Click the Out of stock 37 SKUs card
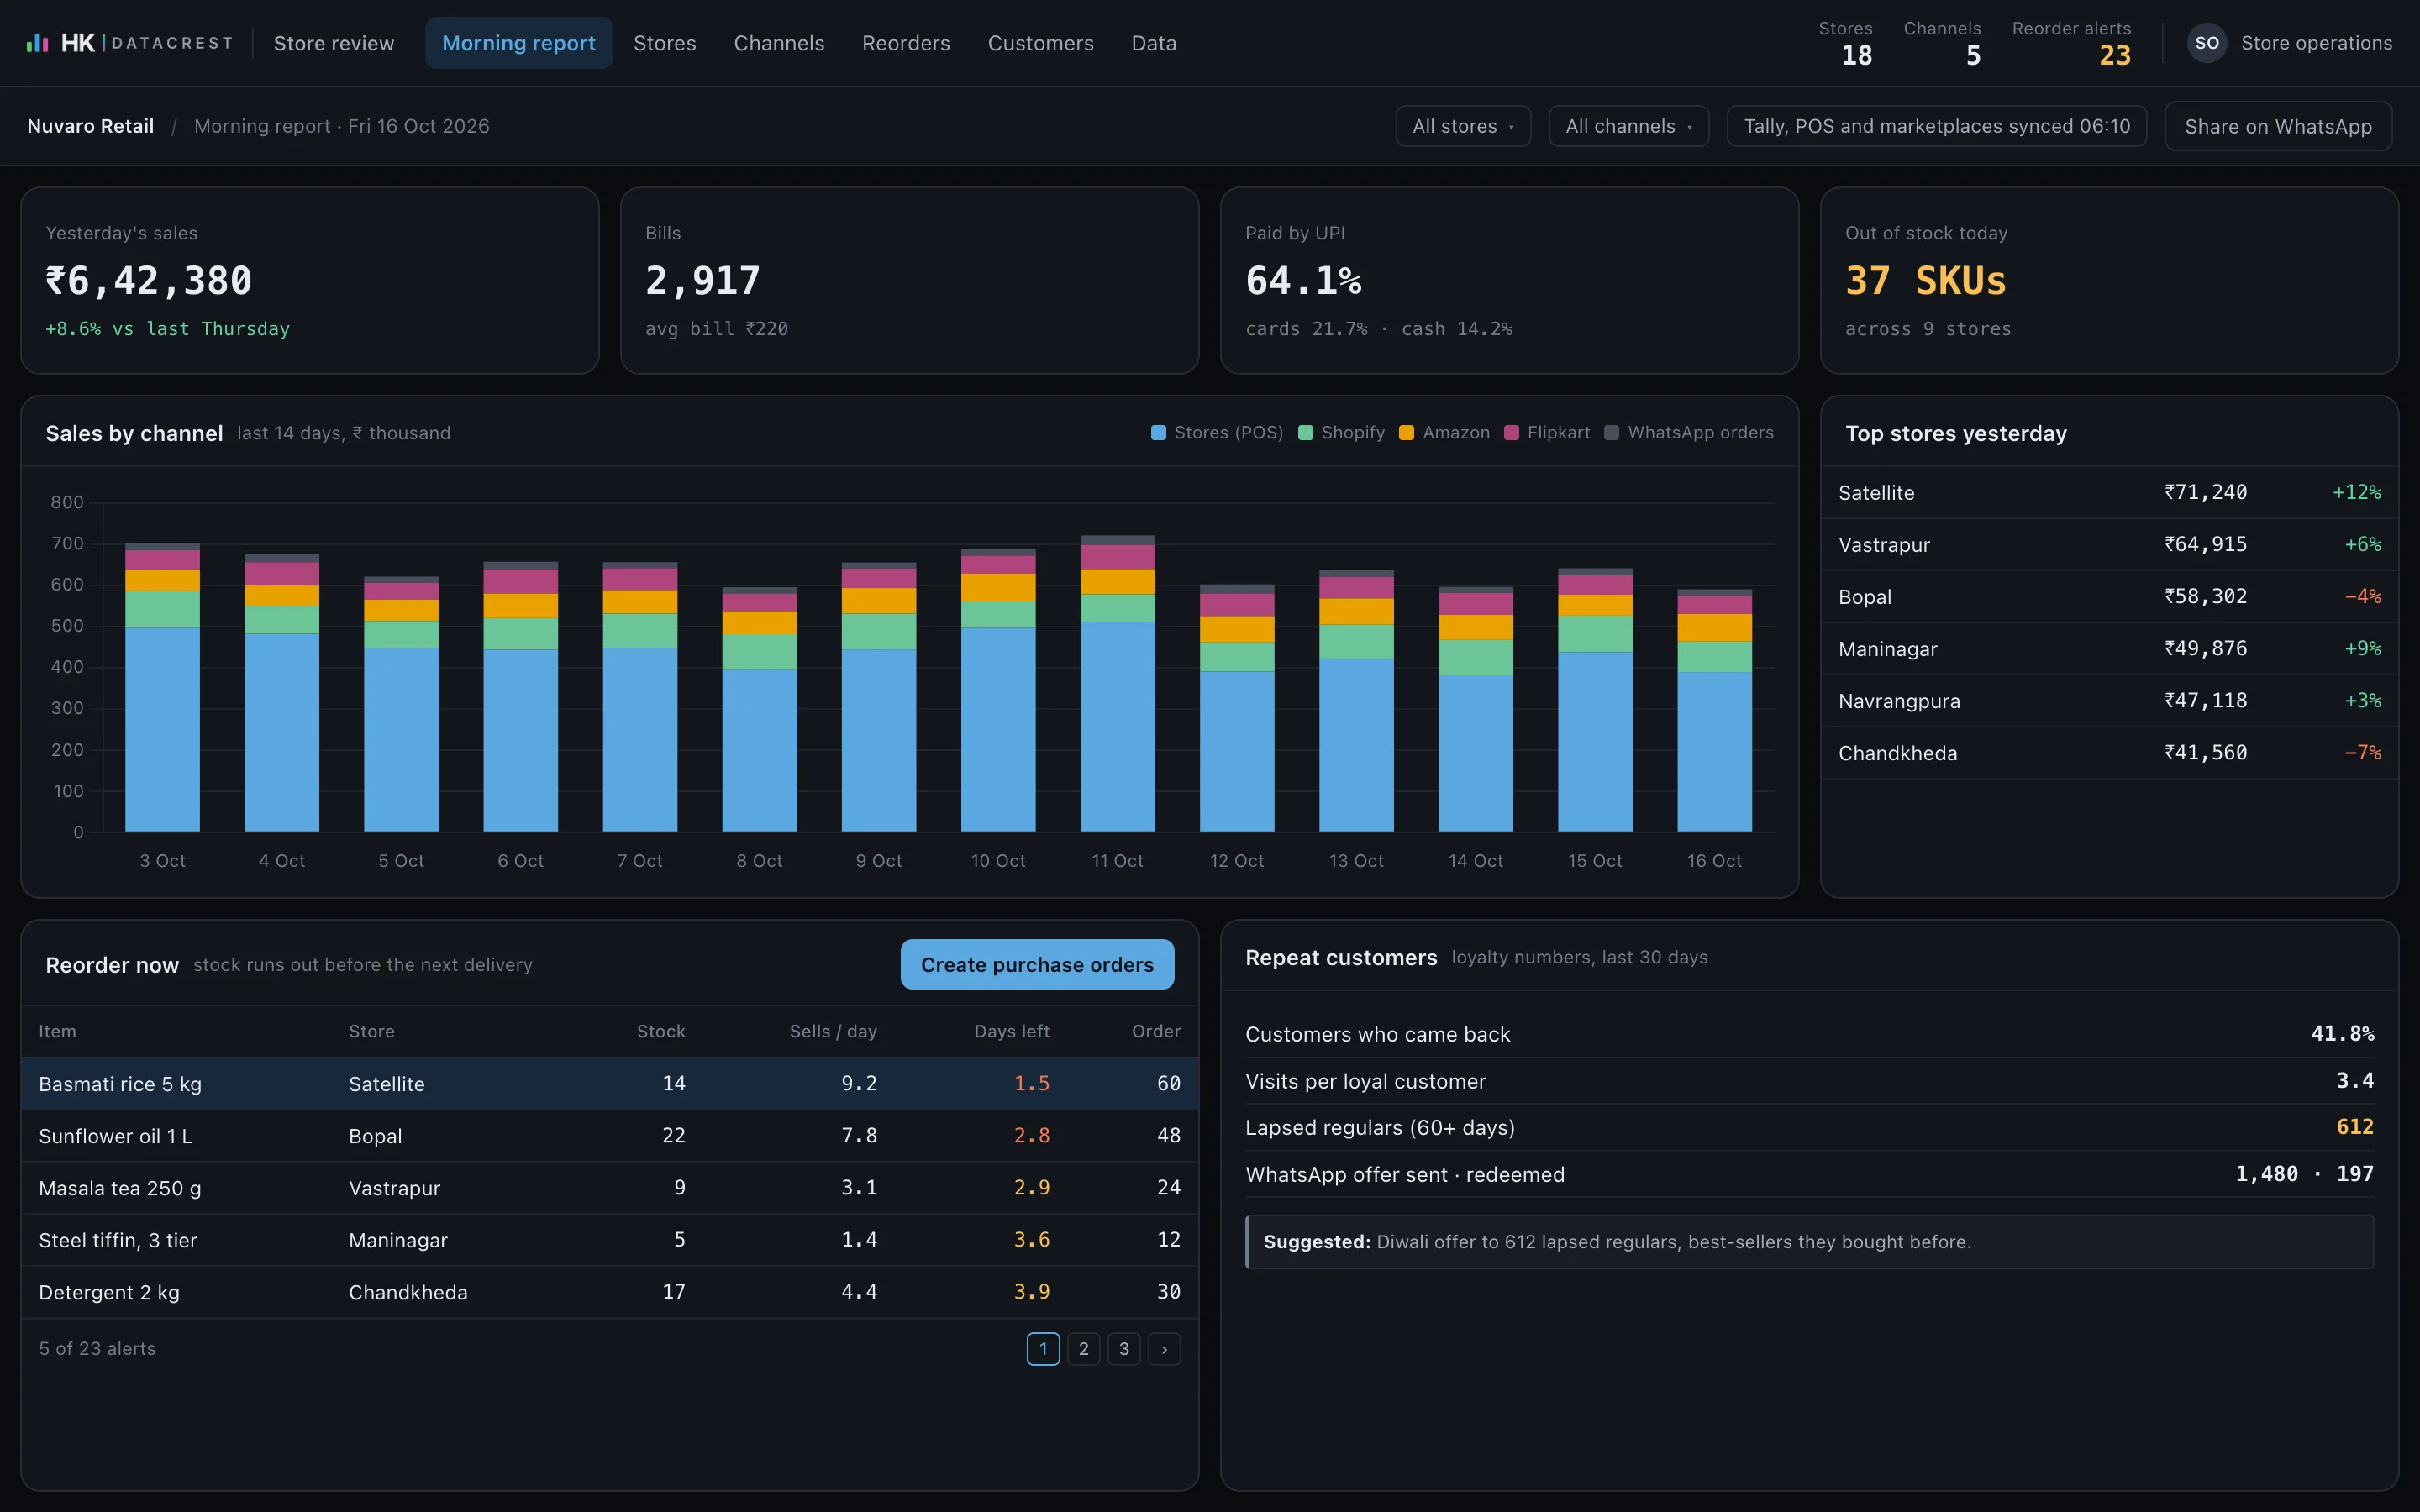 click(x=2109, y=280)
